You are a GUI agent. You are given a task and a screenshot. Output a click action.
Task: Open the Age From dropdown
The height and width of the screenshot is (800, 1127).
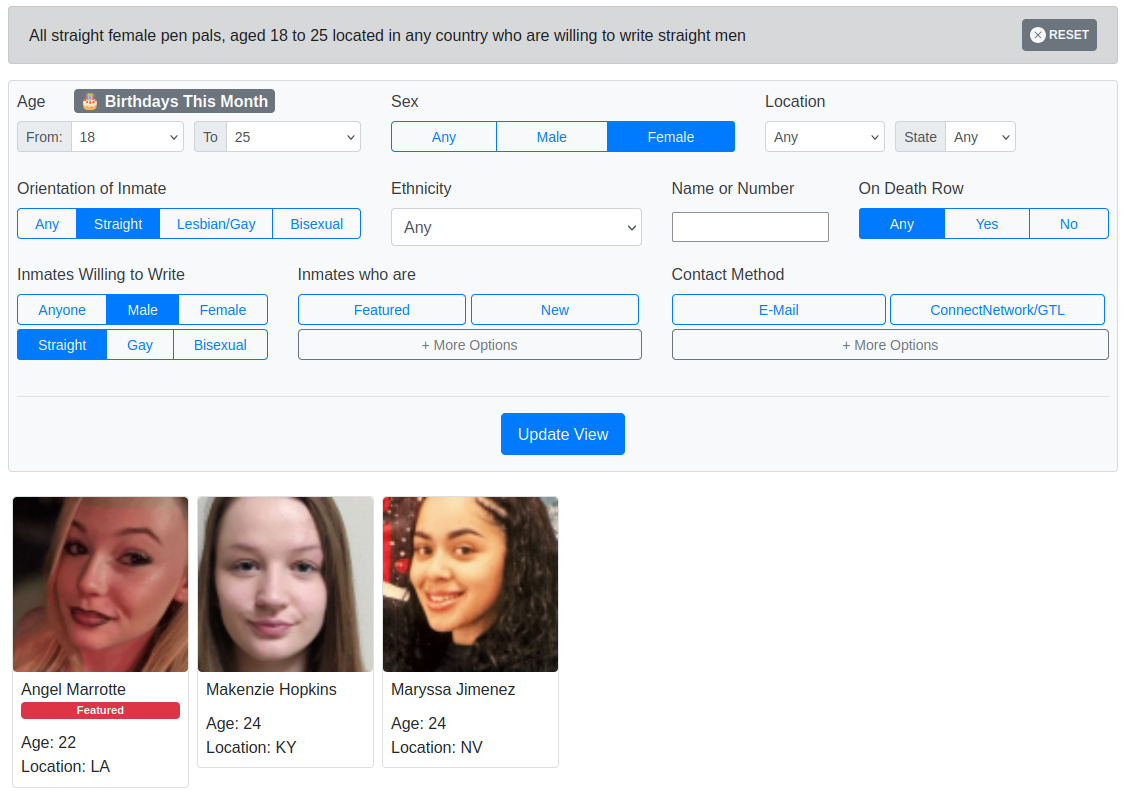(126, 137)
